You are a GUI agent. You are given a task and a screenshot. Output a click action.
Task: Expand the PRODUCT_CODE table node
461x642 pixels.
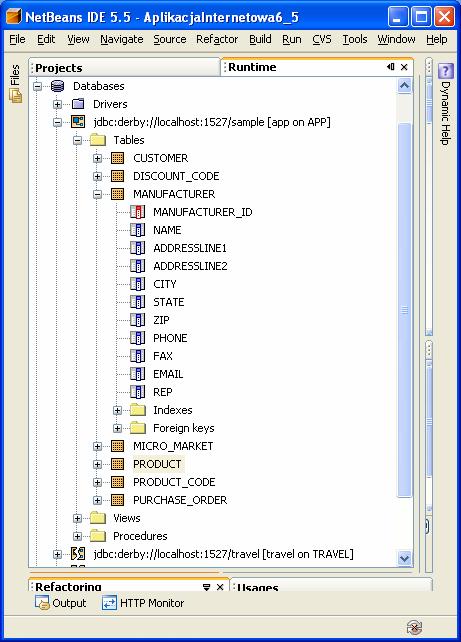pyautogui.click(x=97, y=482)
